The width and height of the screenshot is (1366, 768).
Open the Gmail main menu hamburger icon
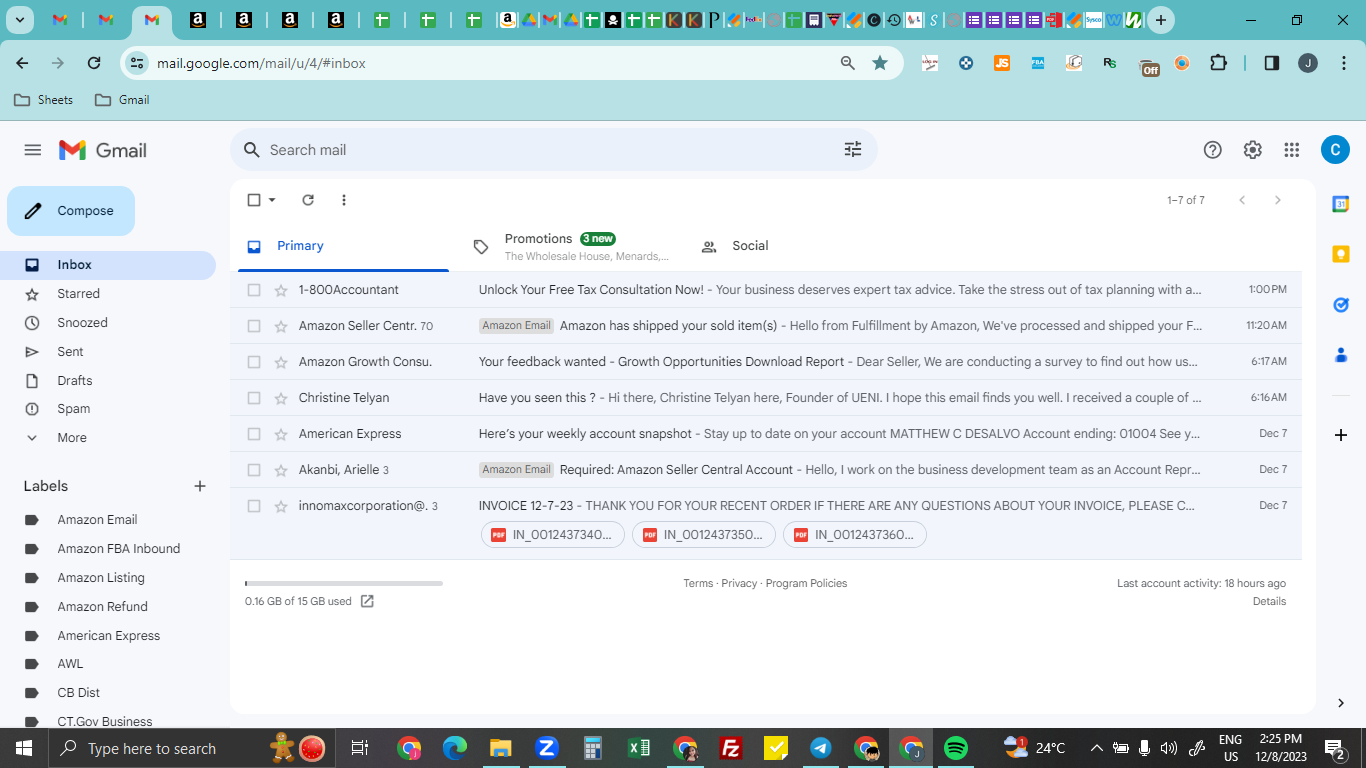coord(33,150)
